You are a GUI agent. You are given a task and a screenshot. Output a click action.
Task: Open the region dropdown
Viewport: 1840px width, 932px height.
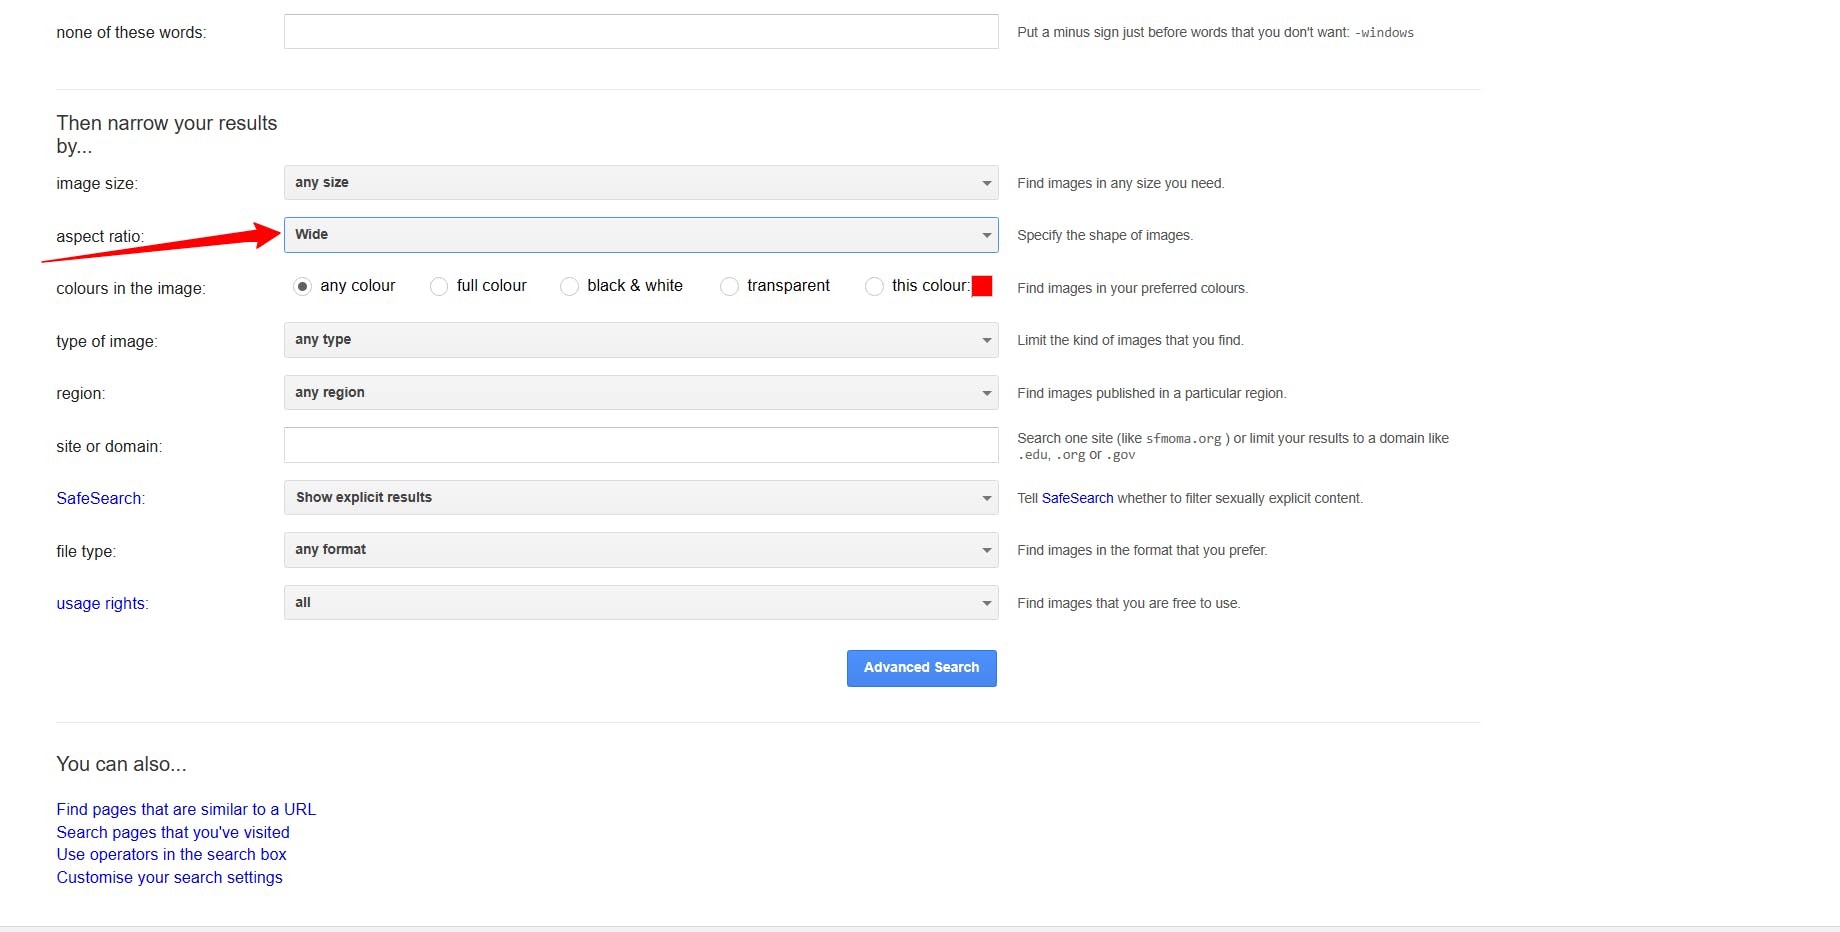(641, 393)
